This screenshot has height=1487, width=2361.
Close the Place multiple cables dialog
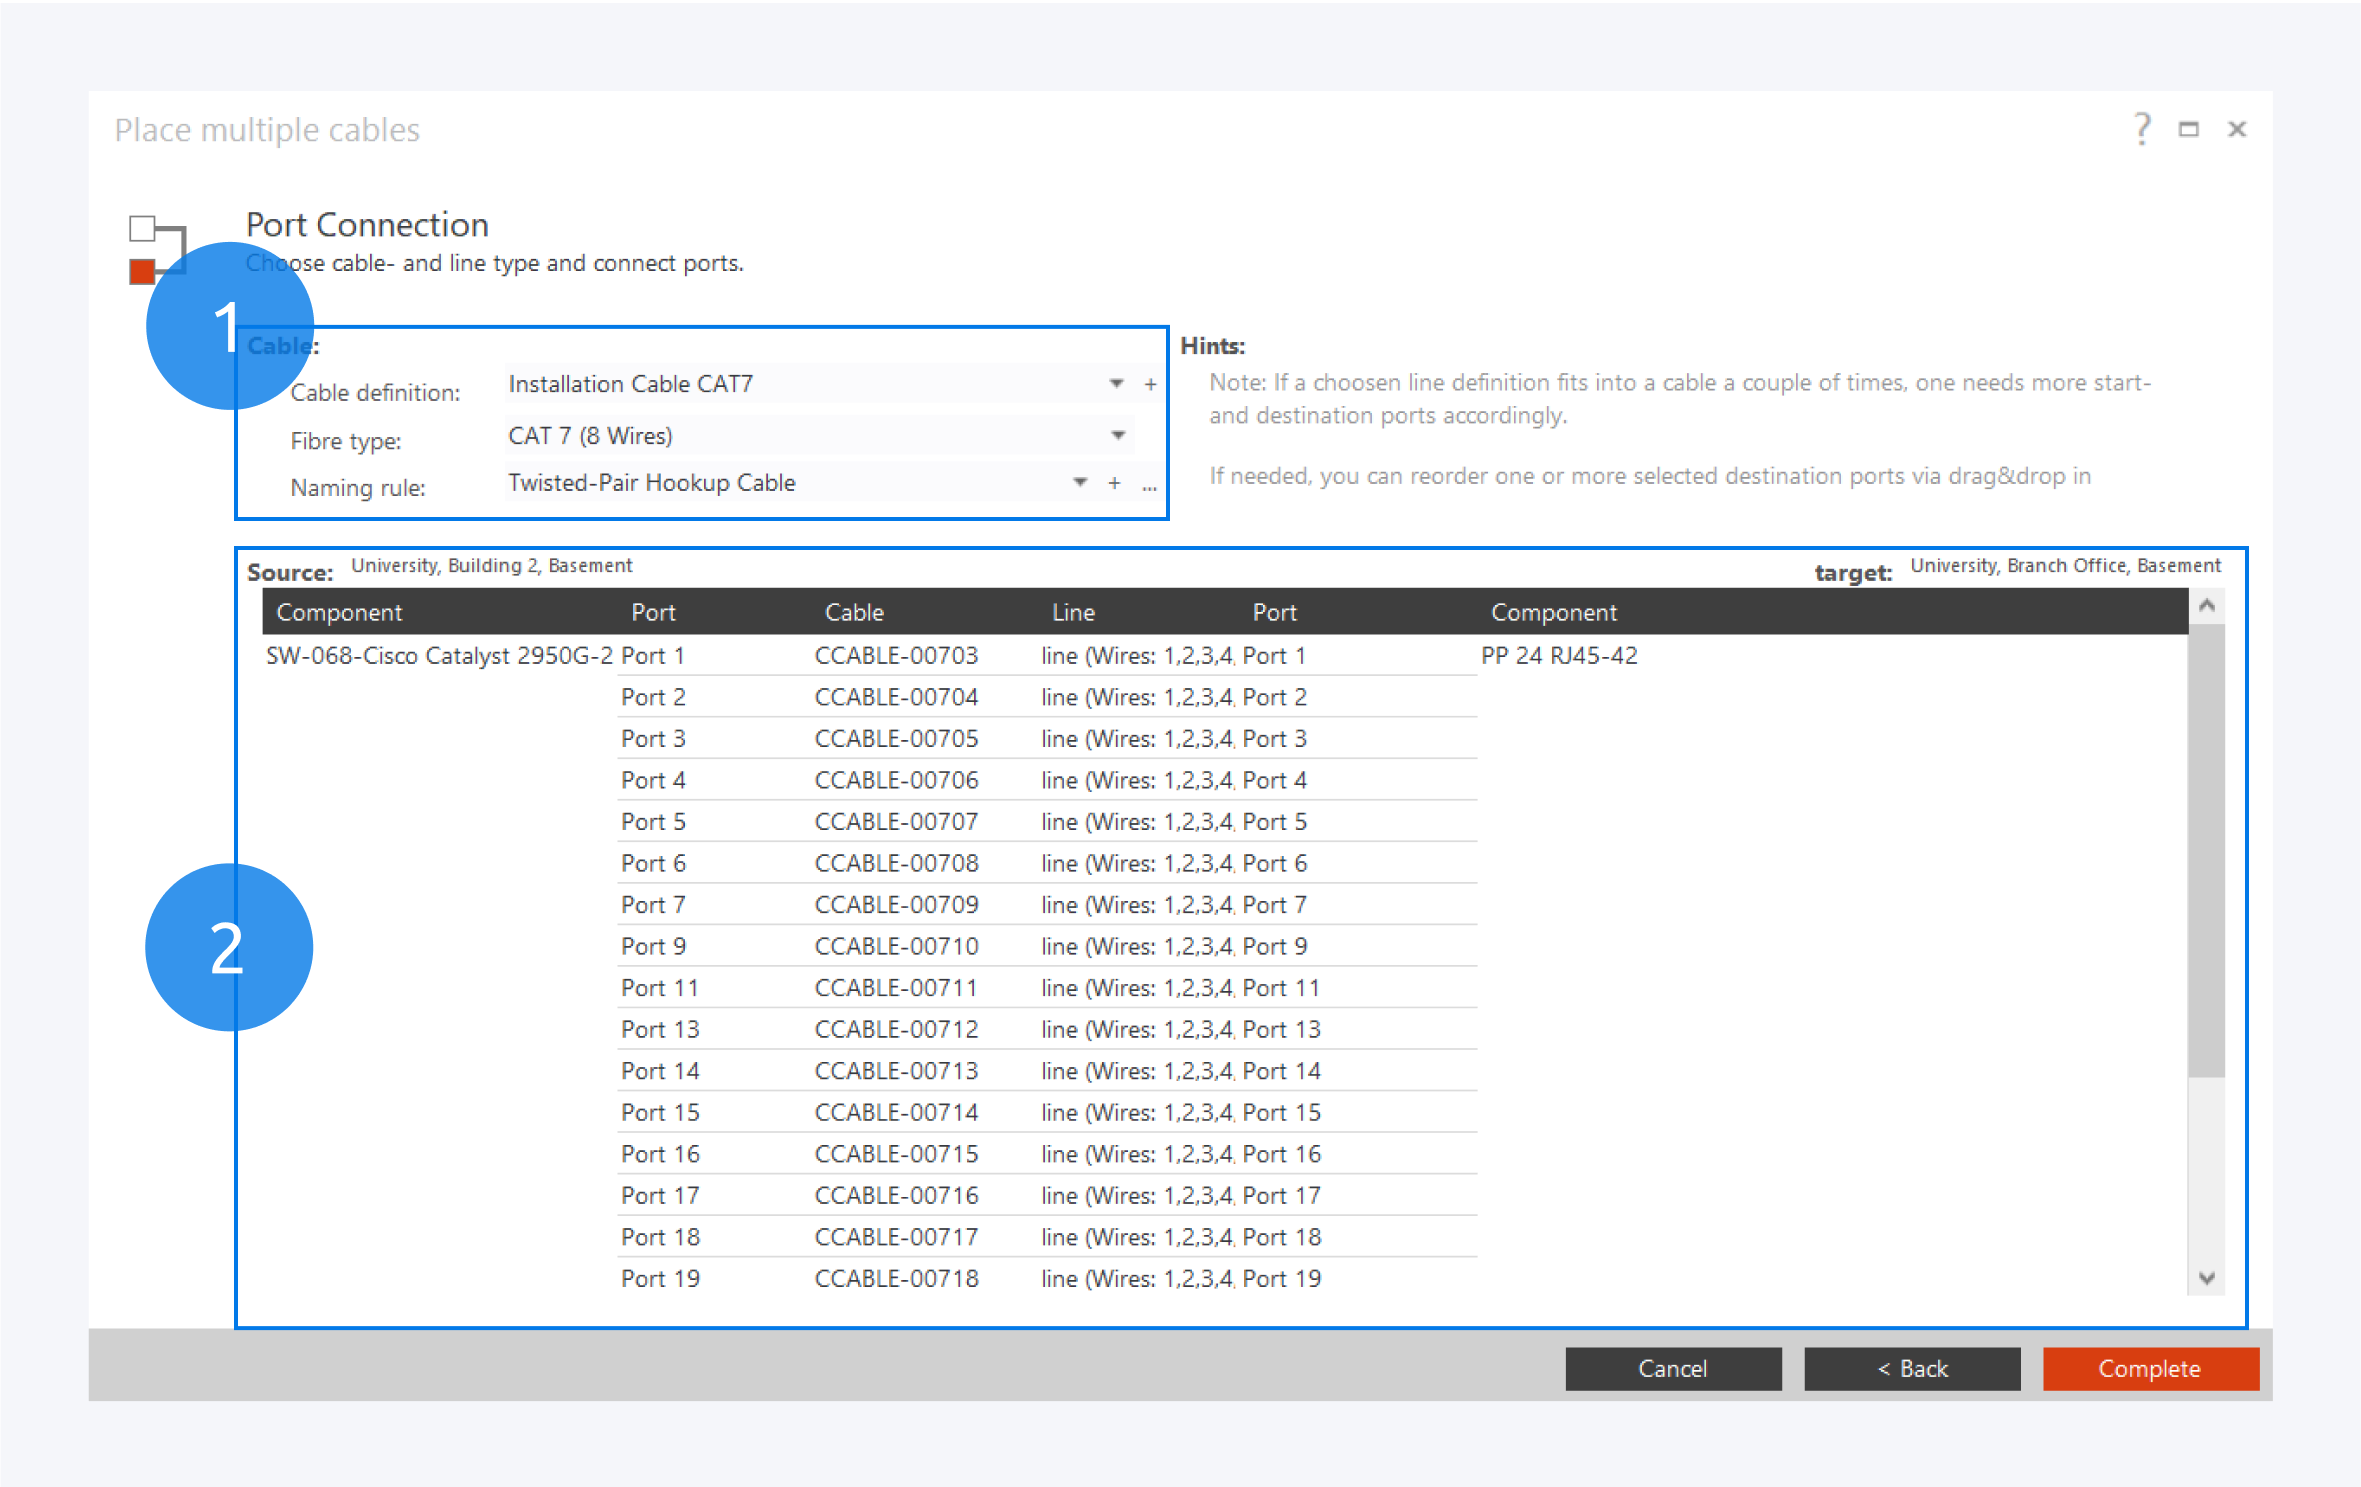click(x=2237, y=129)
